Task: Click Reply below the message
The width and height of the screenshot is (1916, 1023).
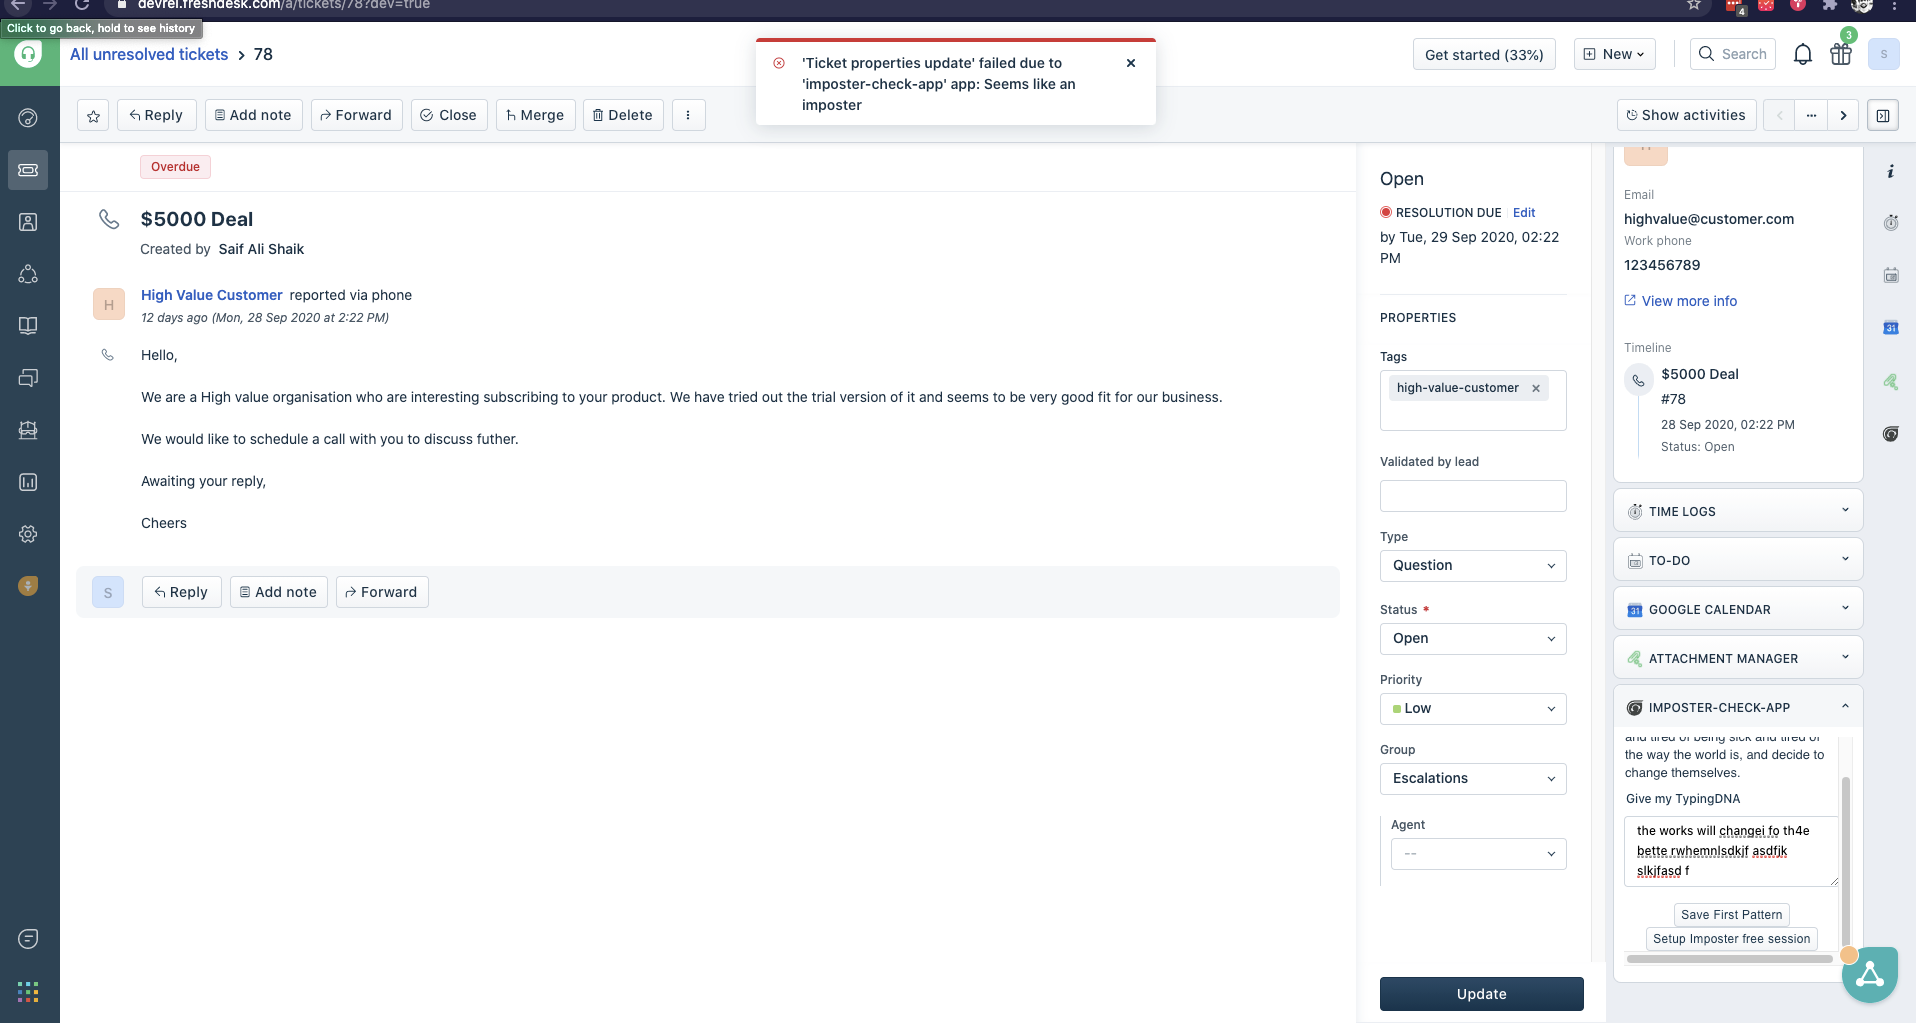Action: pyautogui.click(x=181, y=592)
